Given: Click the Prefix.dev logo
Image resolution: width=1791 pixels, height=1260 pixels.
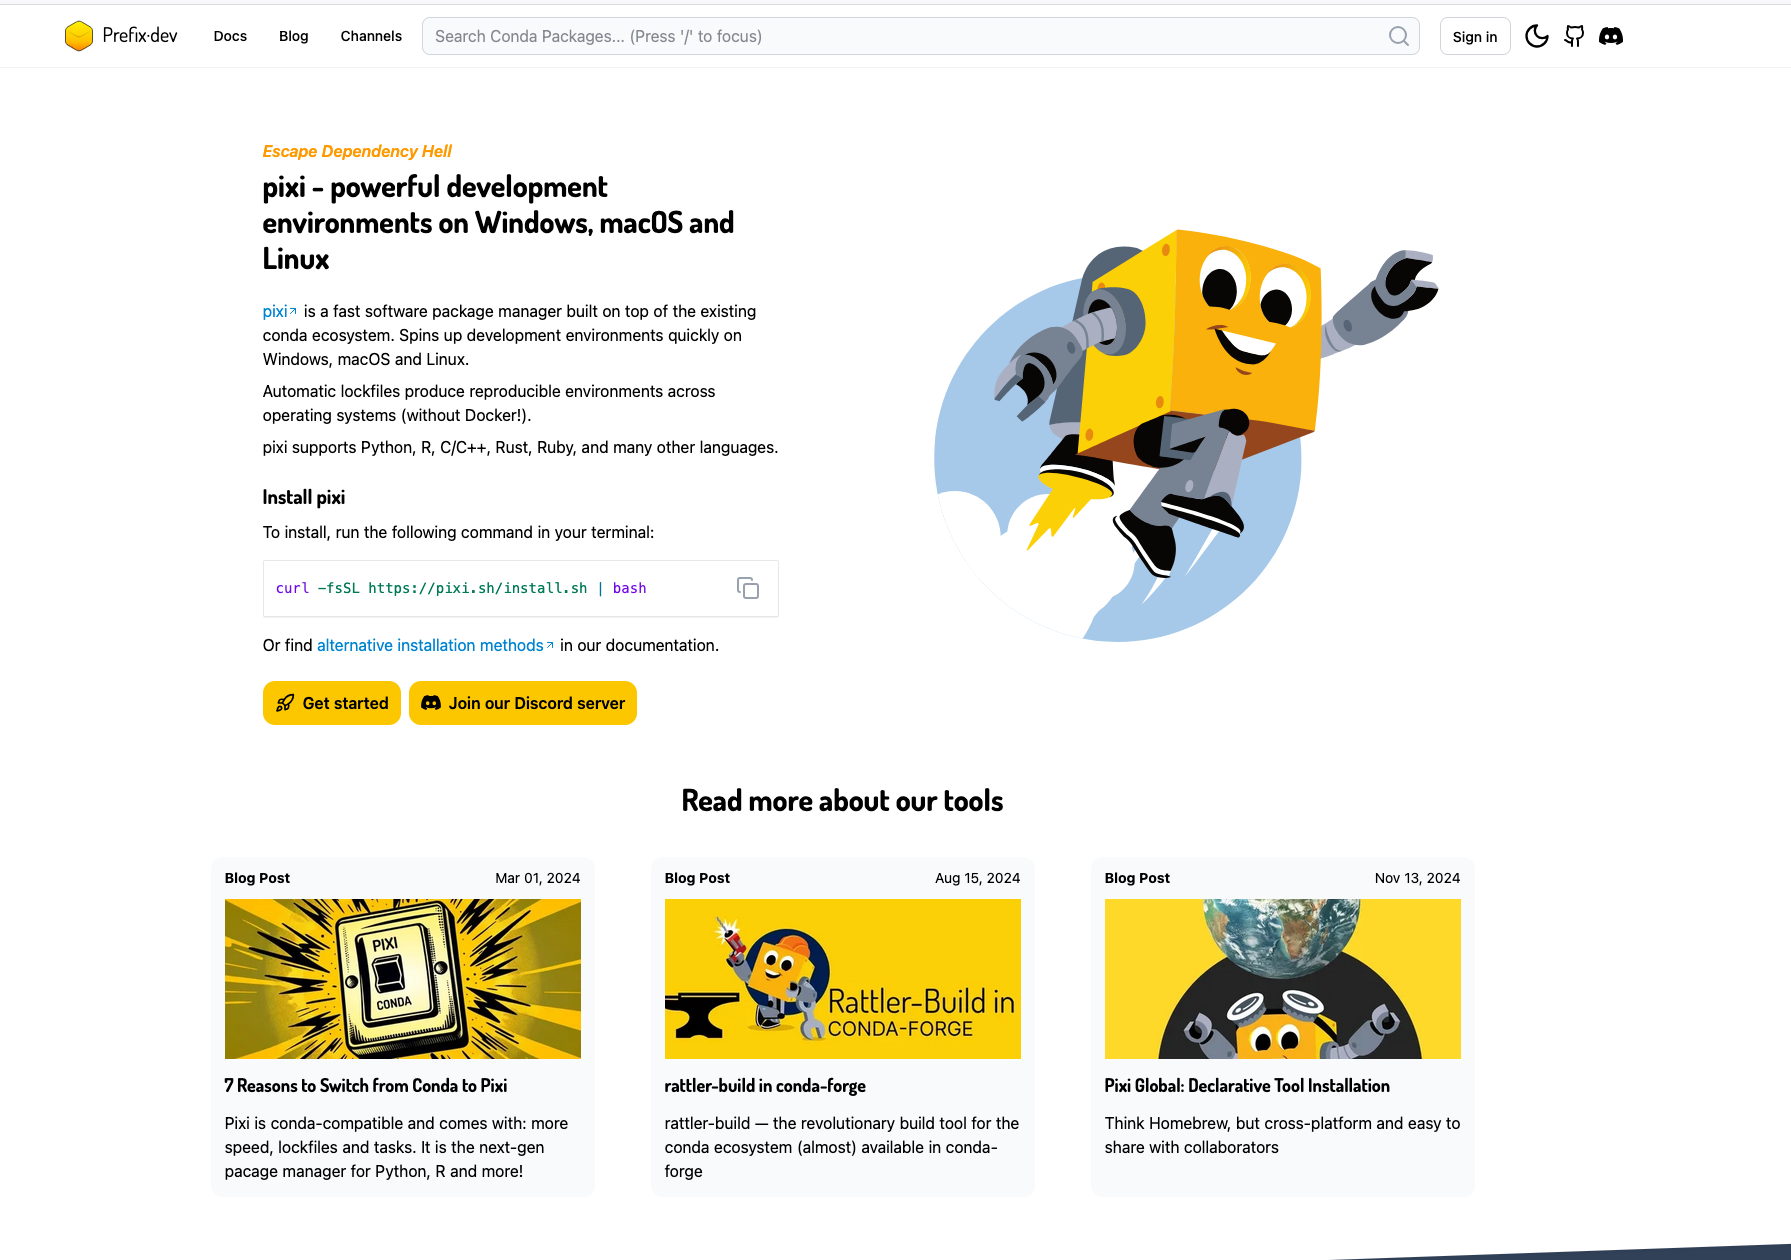Looking at the screenshot, I should (121, 36).
